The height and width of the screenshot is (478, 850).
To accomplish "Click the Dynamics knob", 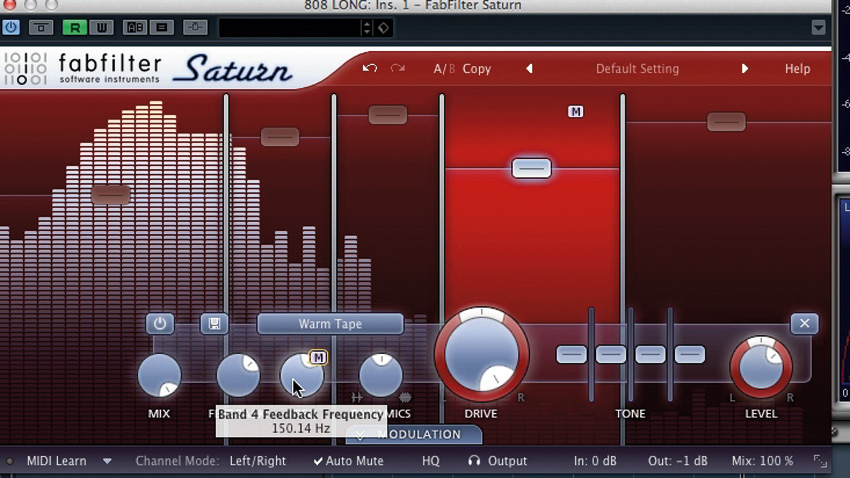I will 381,375.
